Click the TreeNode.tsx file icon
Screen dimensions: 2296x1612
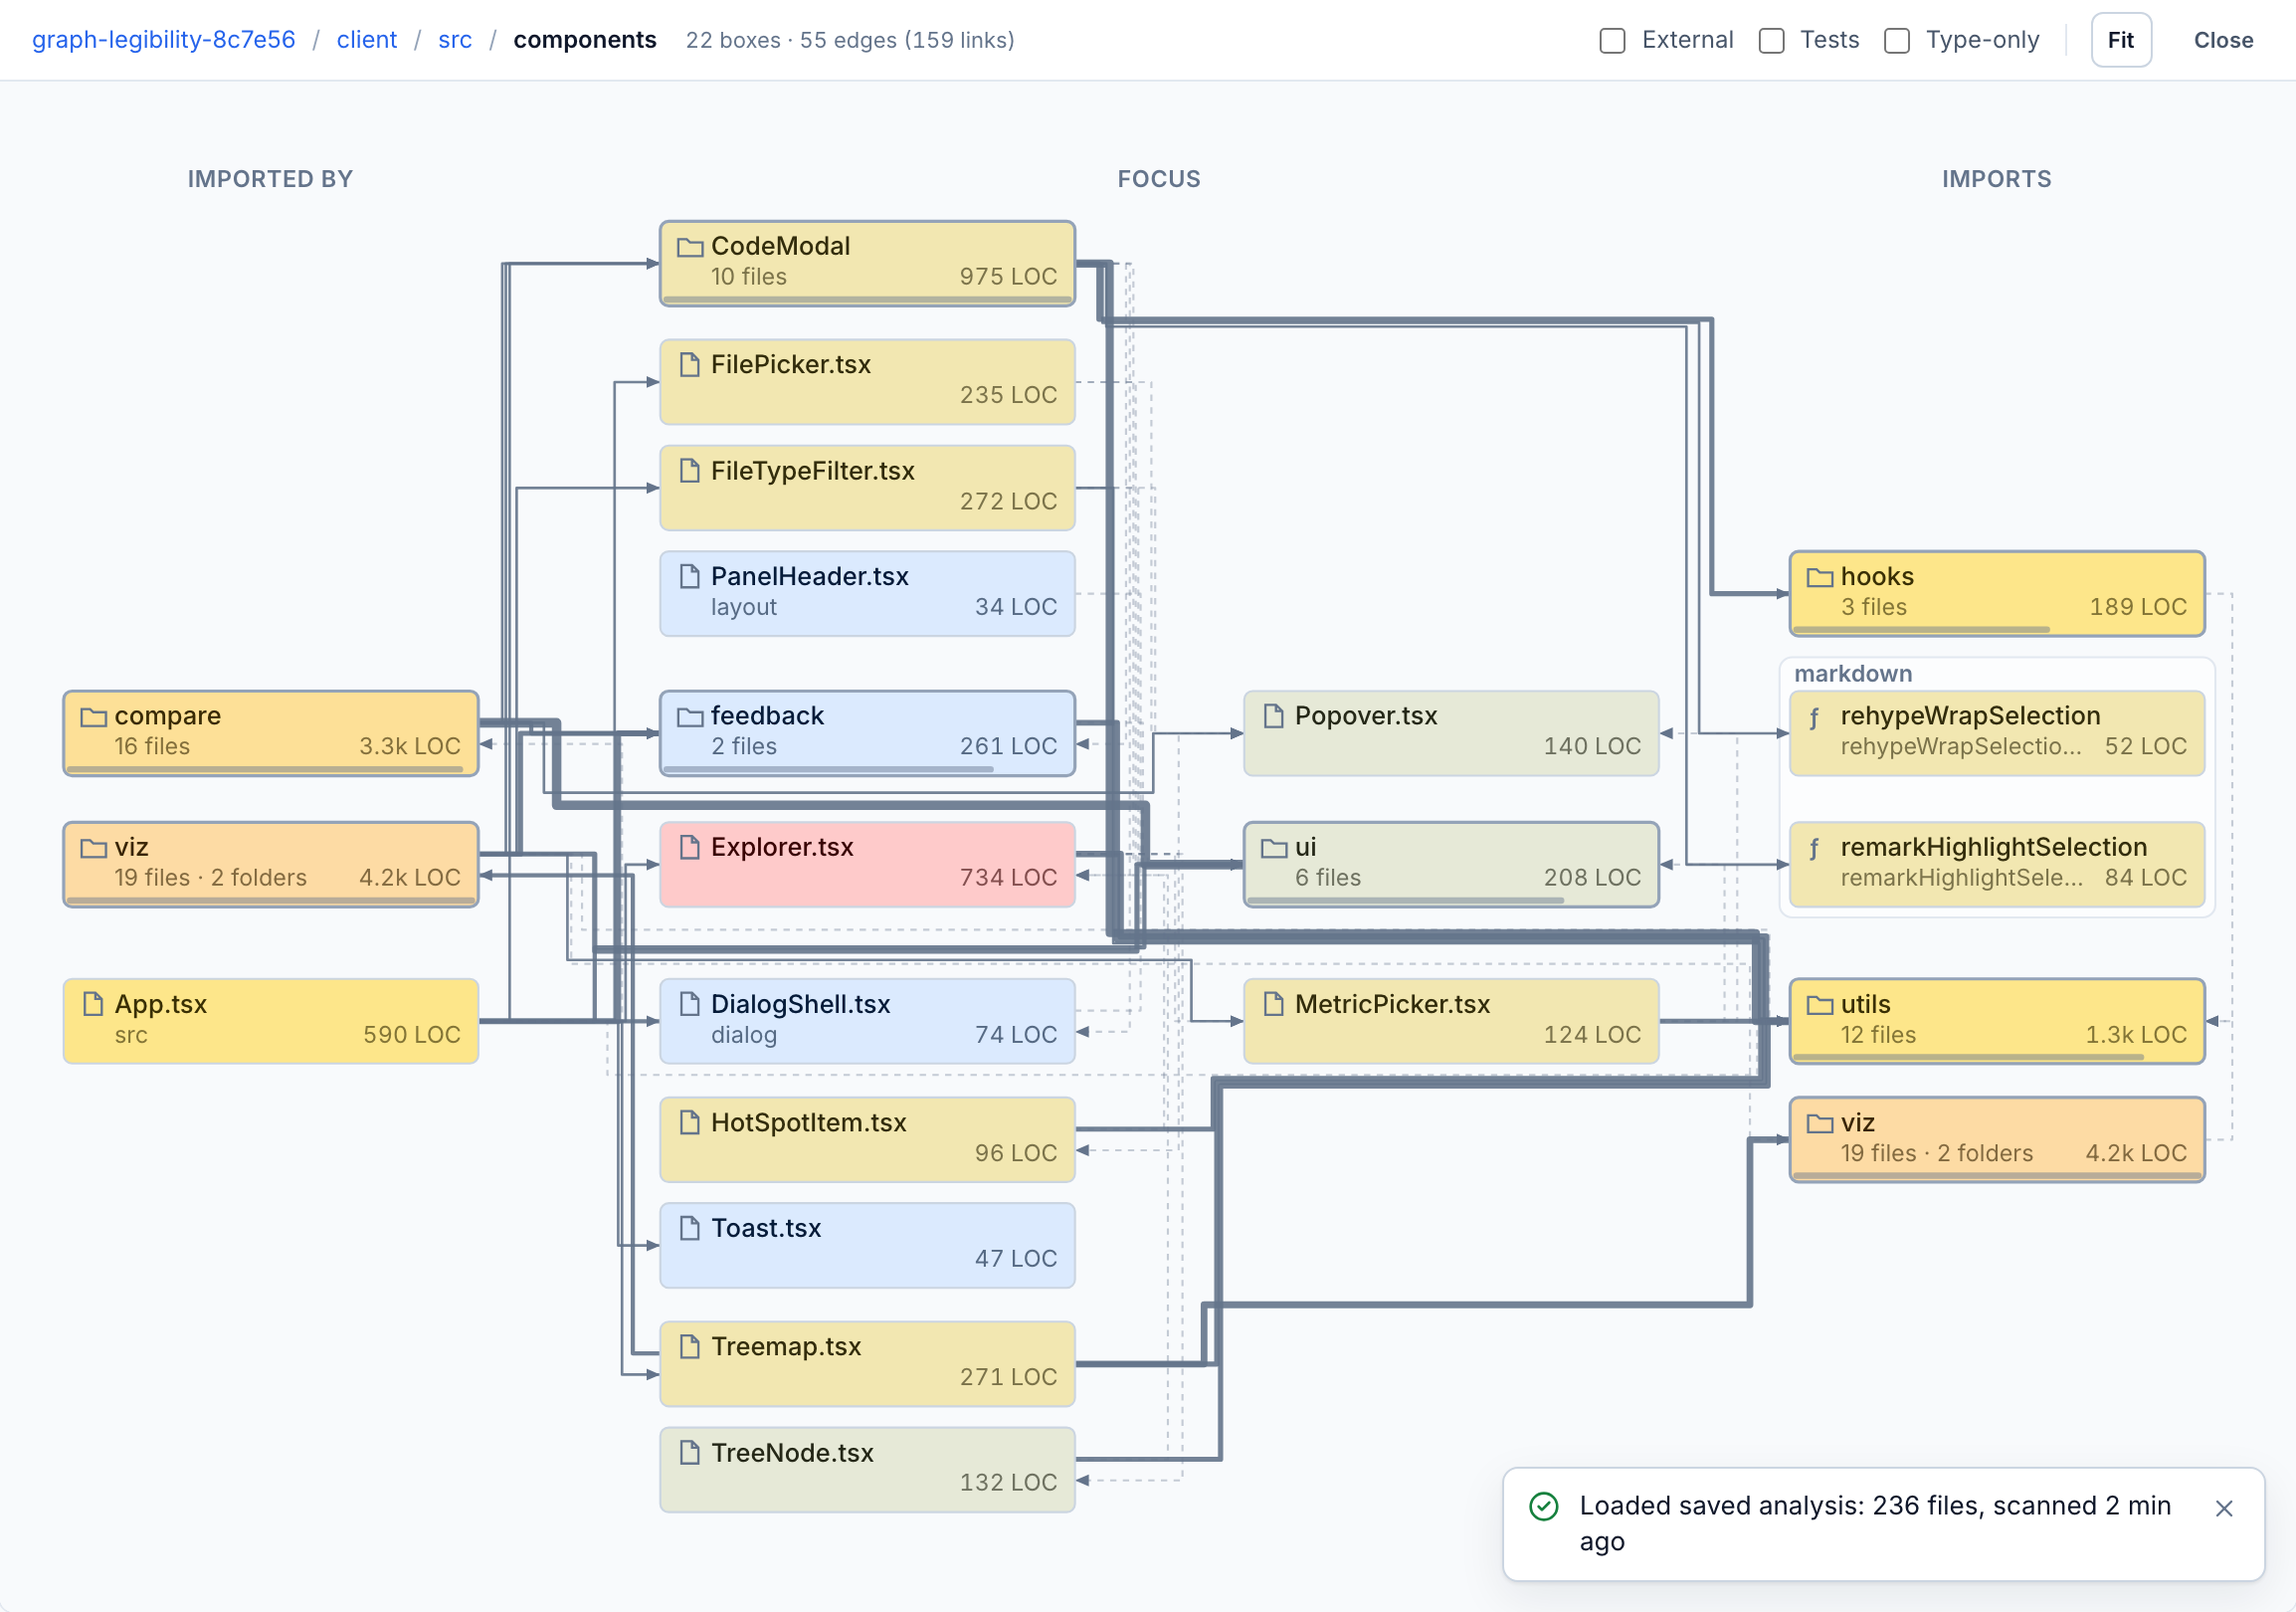coord(690,1452)
